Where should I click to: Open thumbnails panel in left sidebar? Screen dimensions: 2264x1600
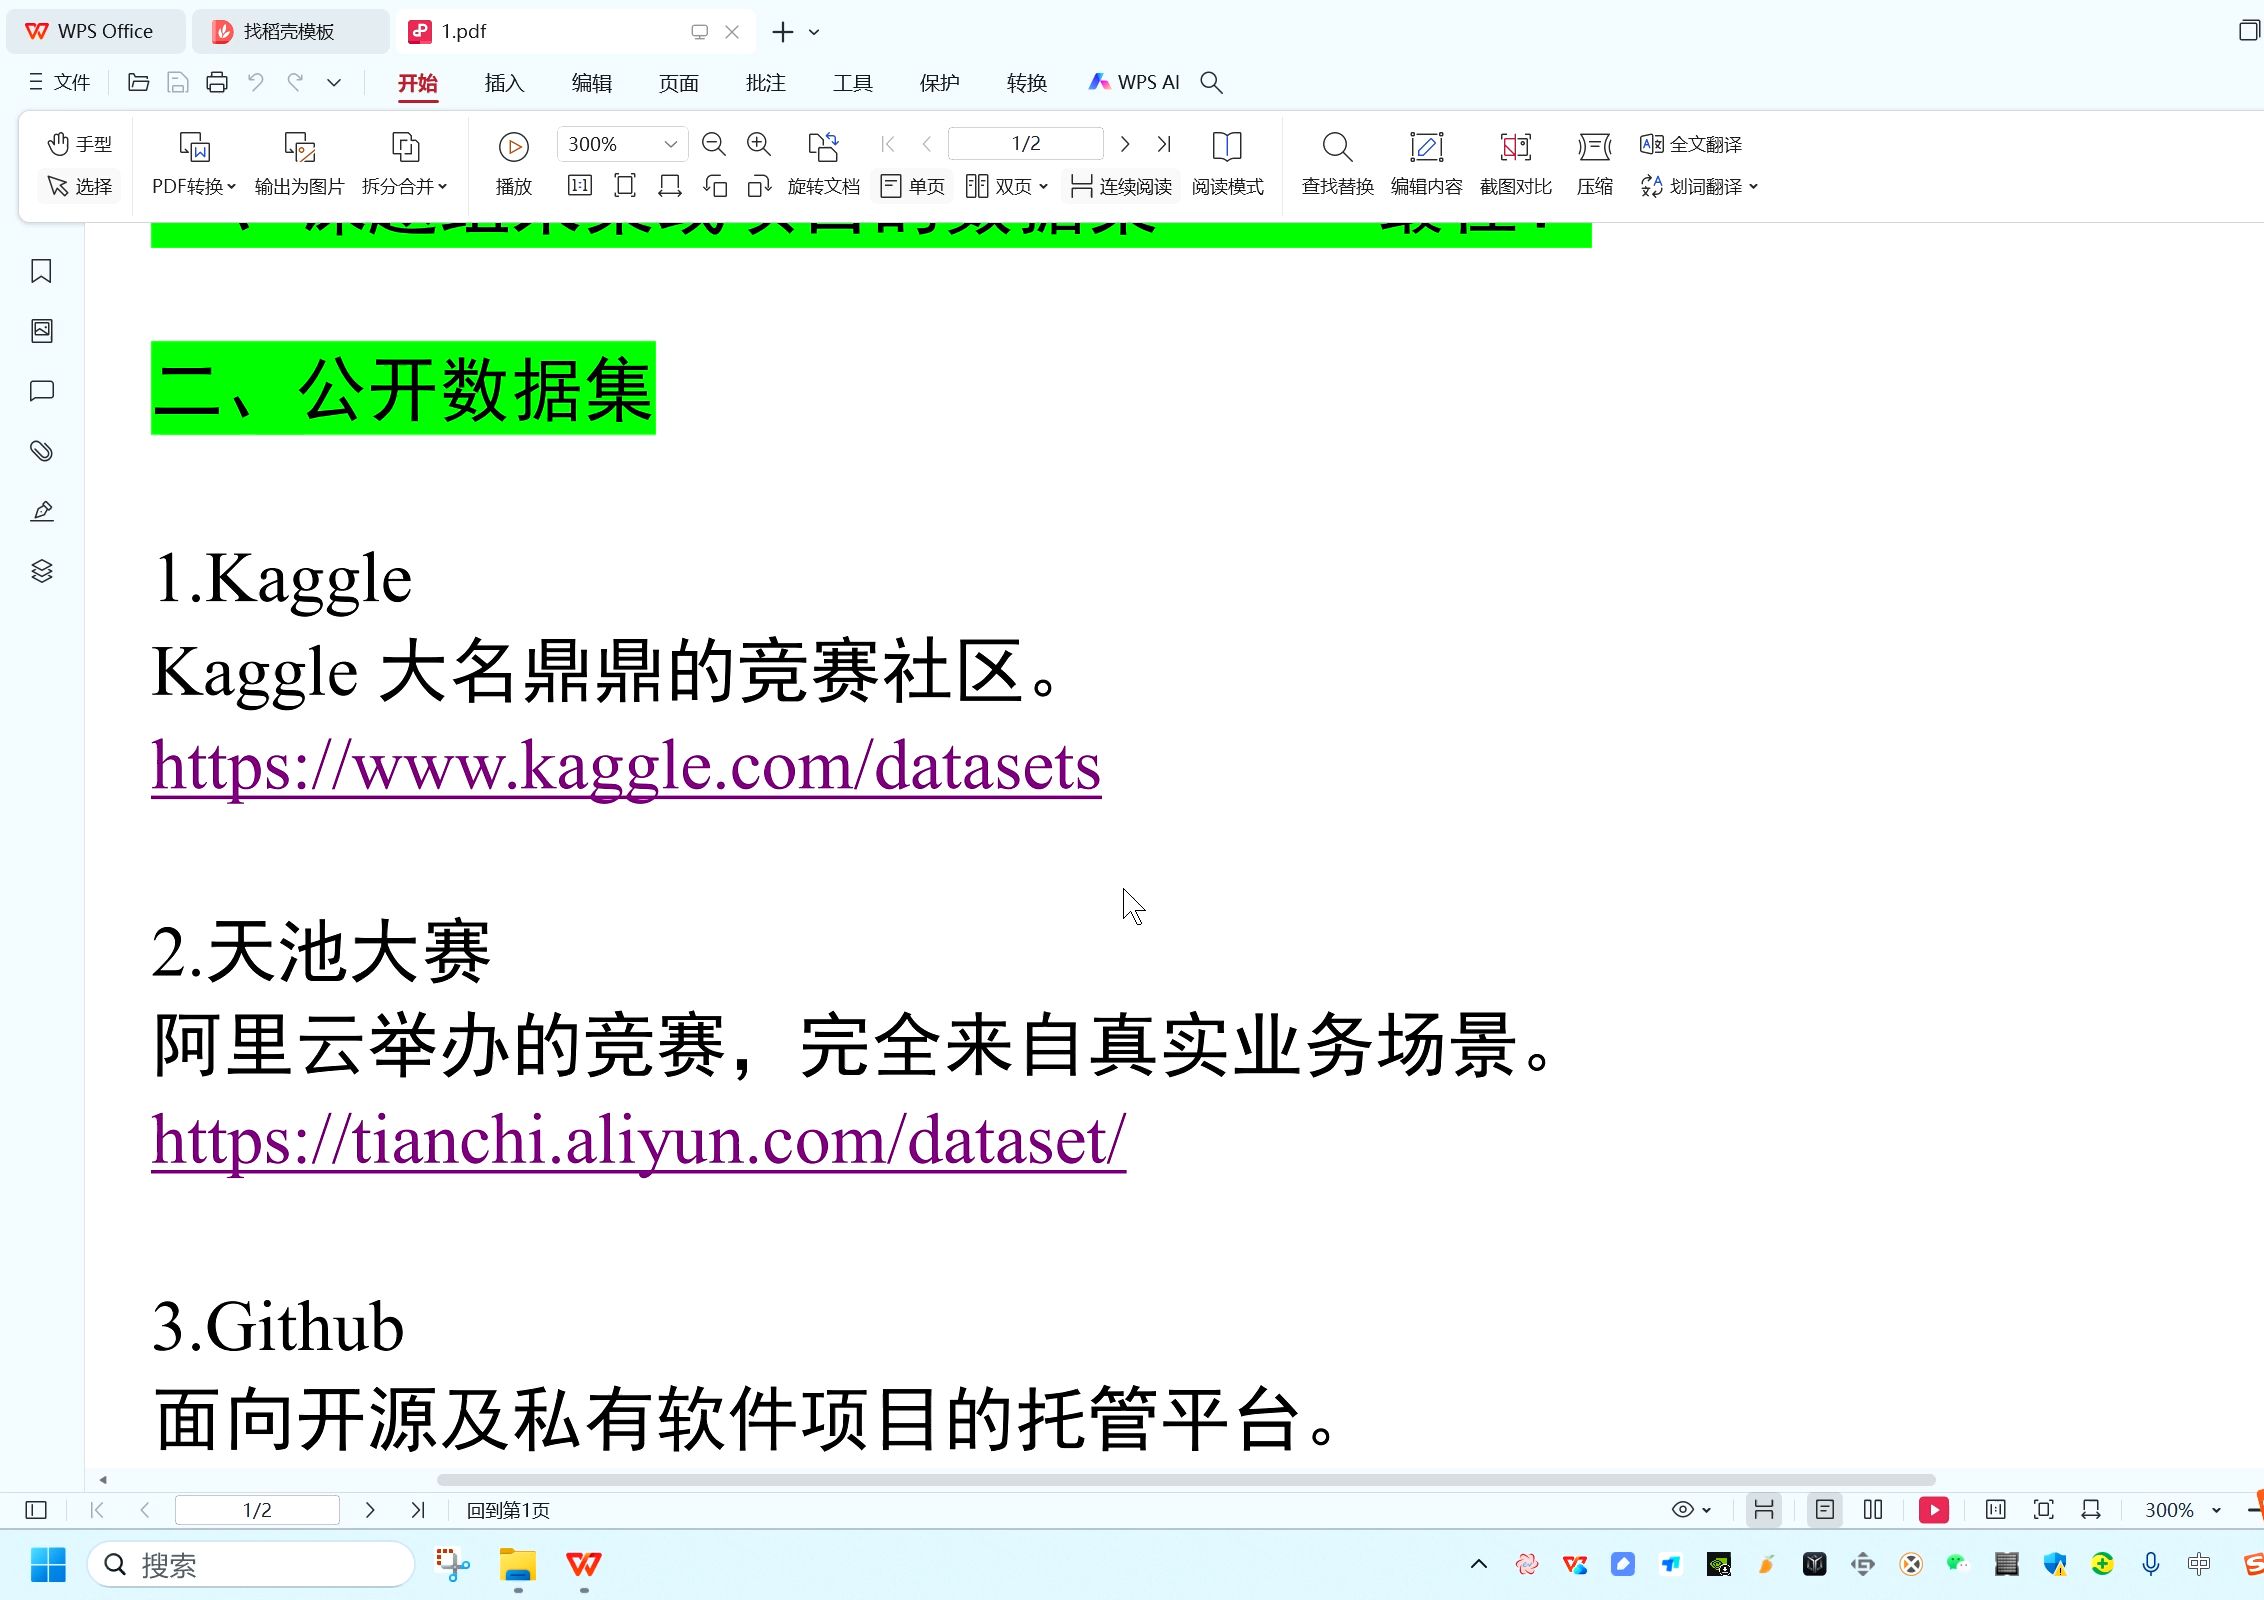pyautogui.click(x=41, y=331)
